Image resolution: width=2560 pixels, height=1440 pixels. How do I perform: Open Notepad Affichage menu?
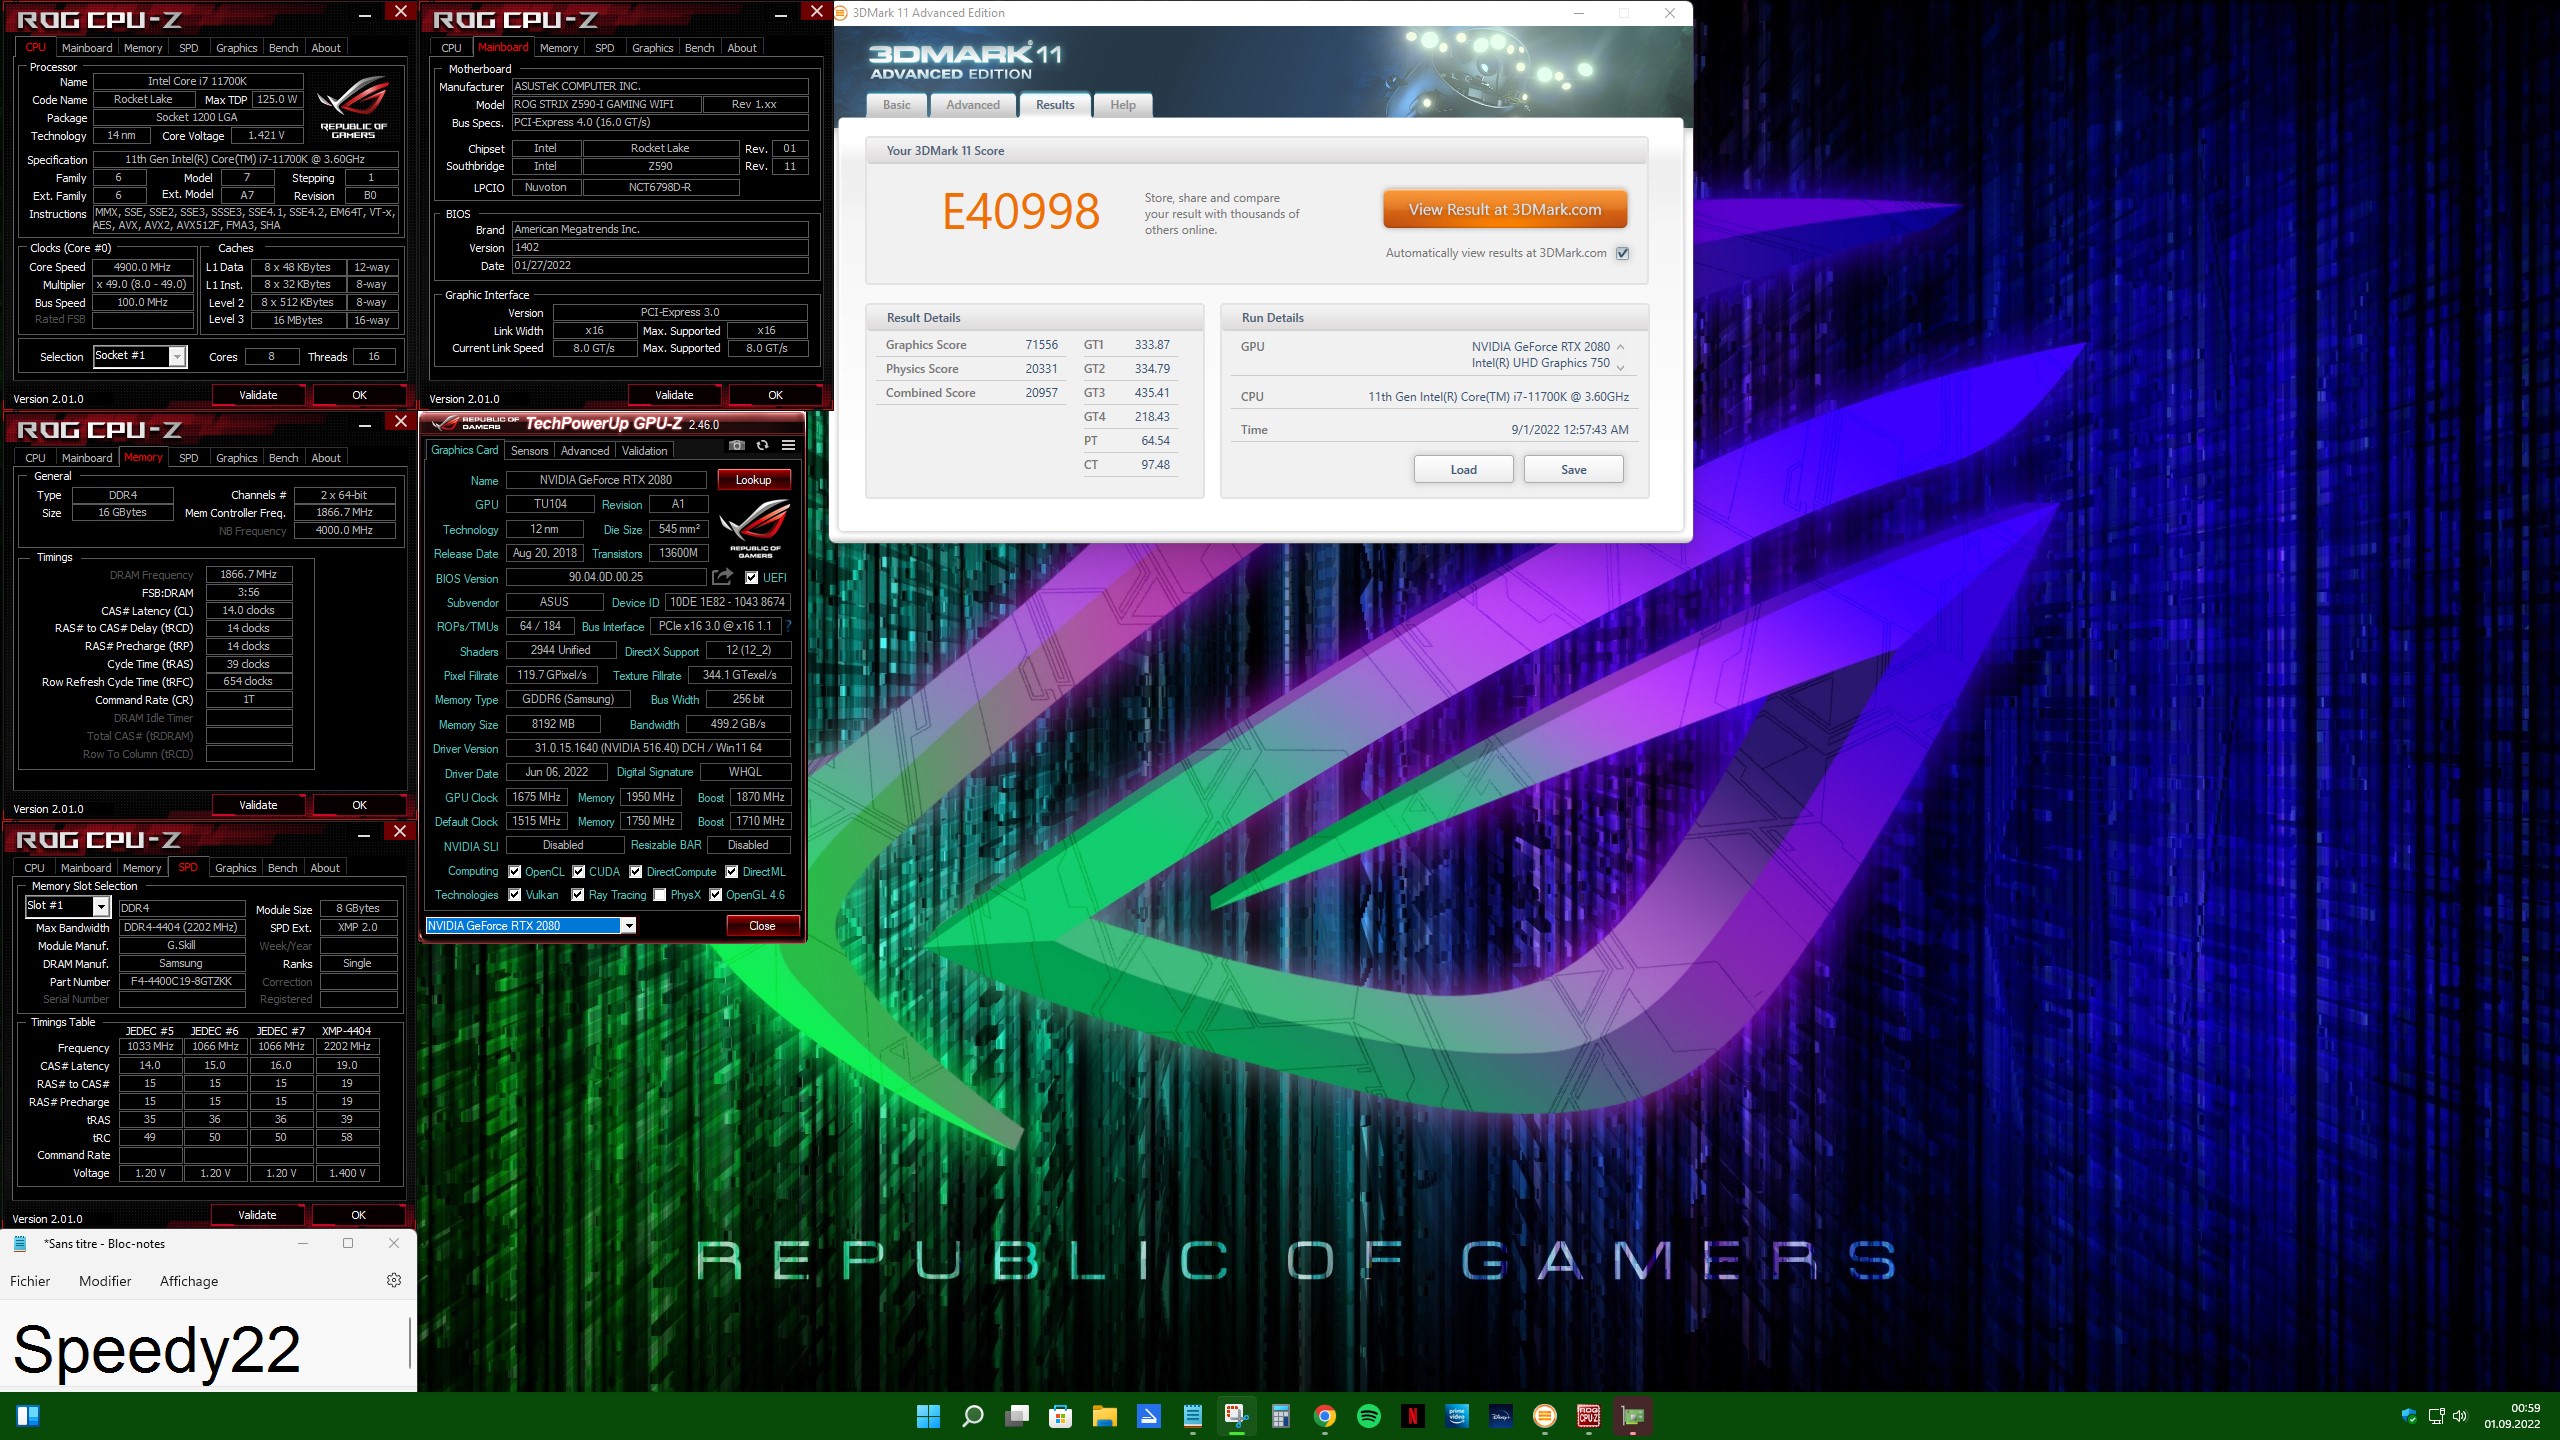(189, 1281)
